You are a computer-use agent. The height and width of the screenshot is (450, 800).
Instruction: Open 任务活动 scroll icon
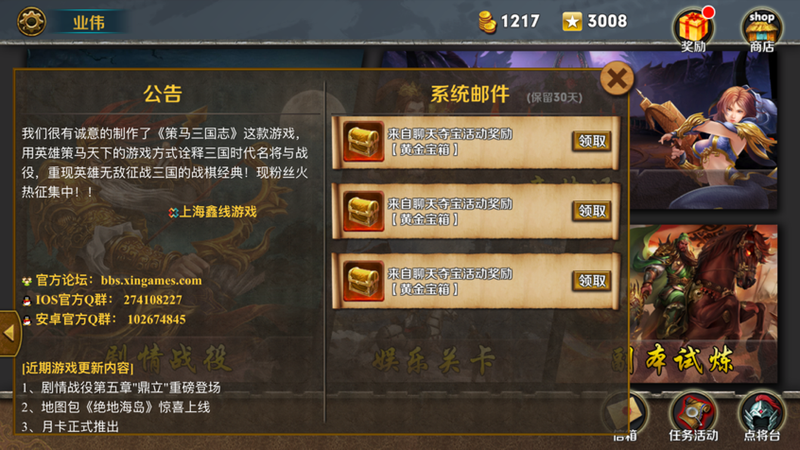693,416
